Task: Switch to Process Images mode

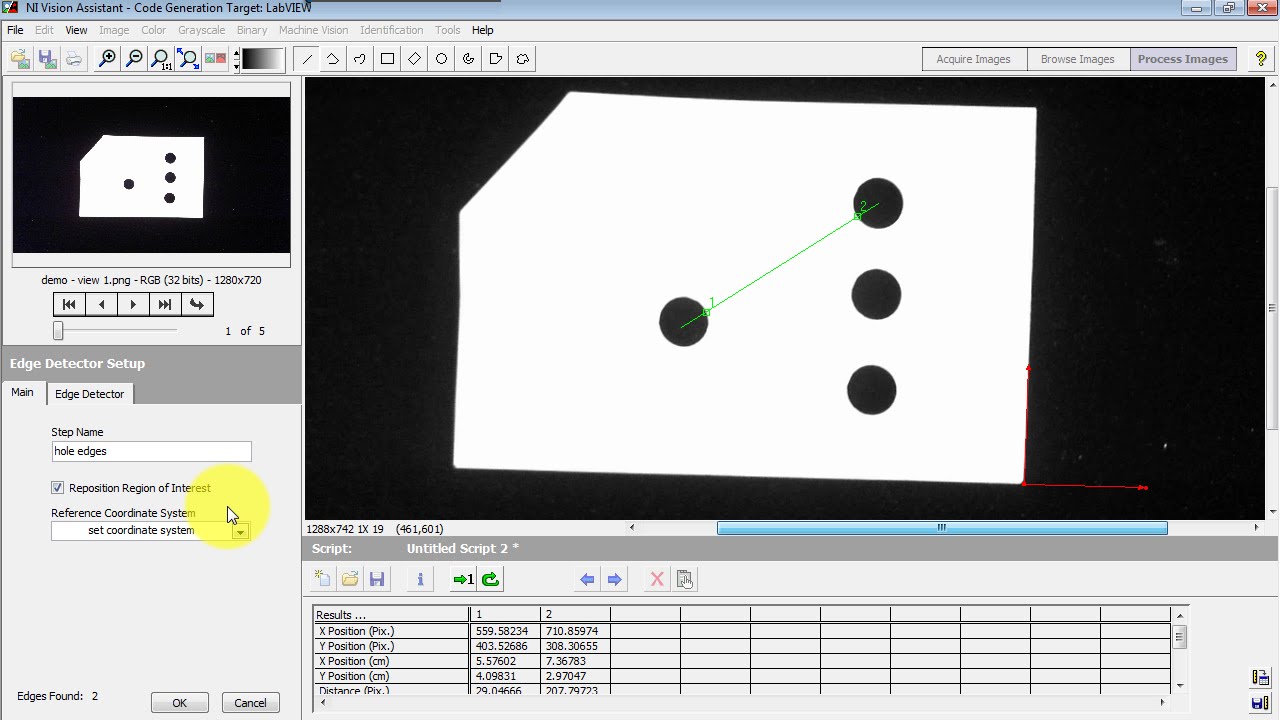Action: point(1182,59)
